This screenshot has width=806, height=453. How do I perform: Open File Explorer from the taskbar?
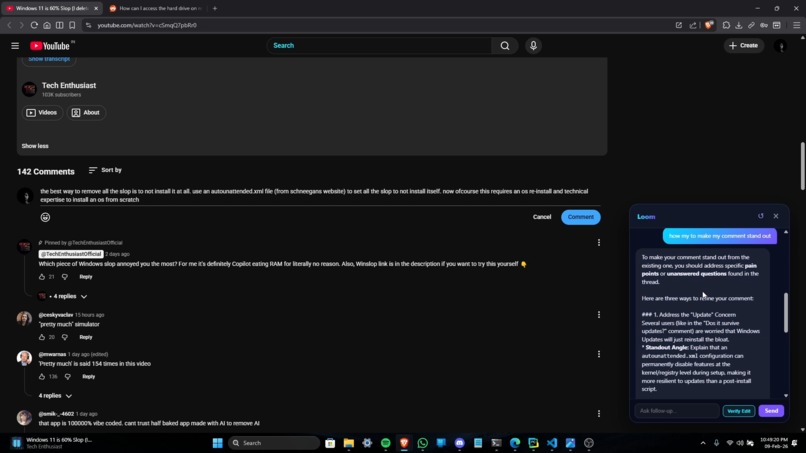point(349,443)
